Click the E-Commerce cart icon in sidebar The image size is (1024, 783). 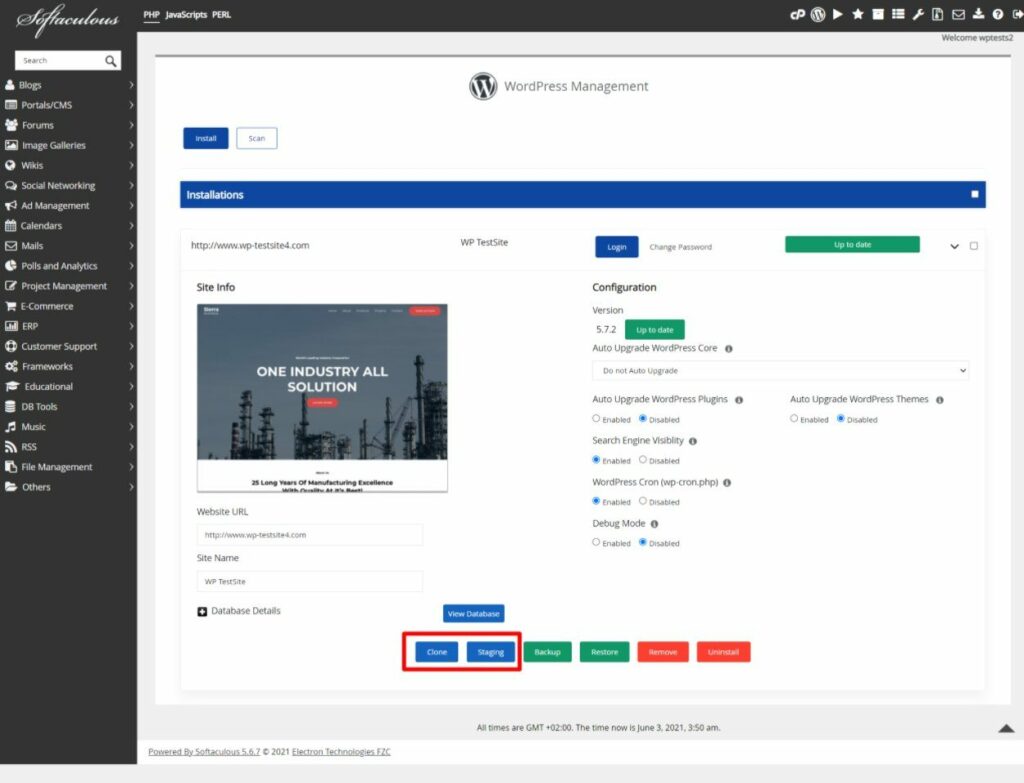tap(10, 306)
